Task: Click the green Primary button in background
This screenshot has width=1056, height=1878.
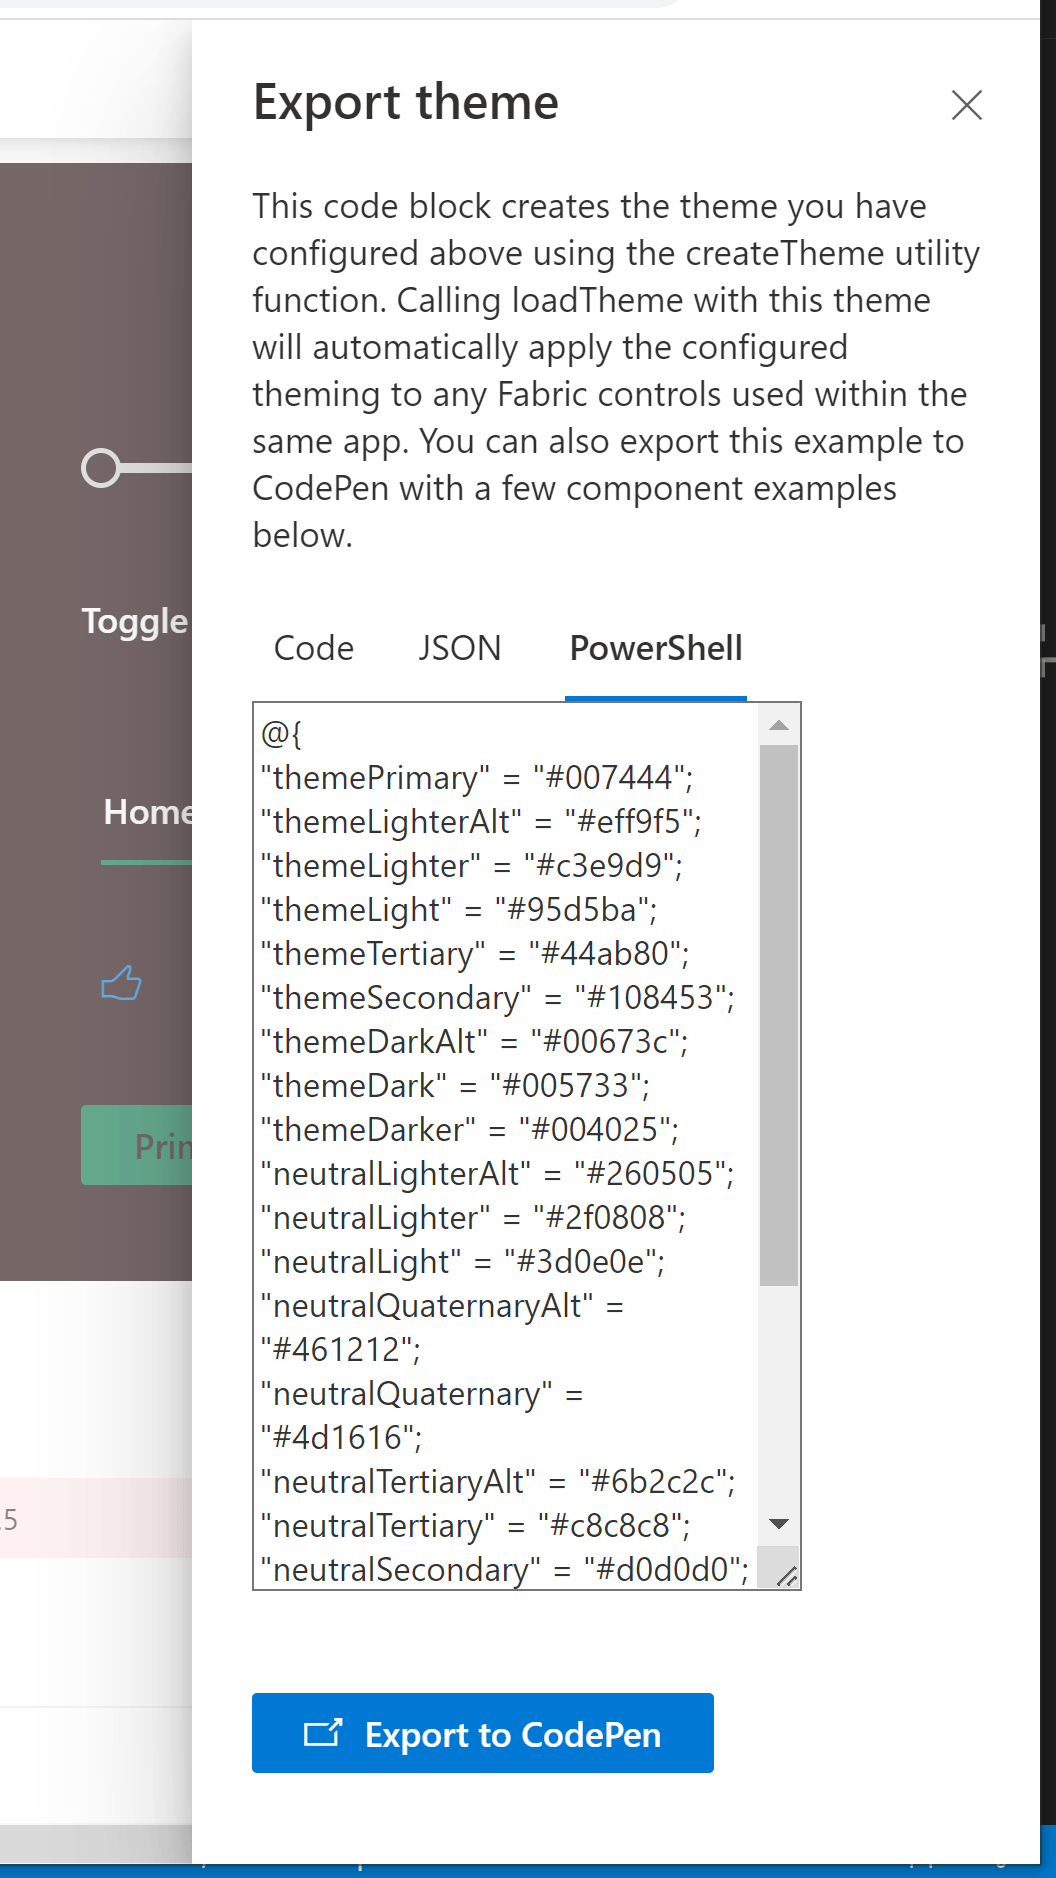Action: pyautogui.click(x=137, y=1145)
